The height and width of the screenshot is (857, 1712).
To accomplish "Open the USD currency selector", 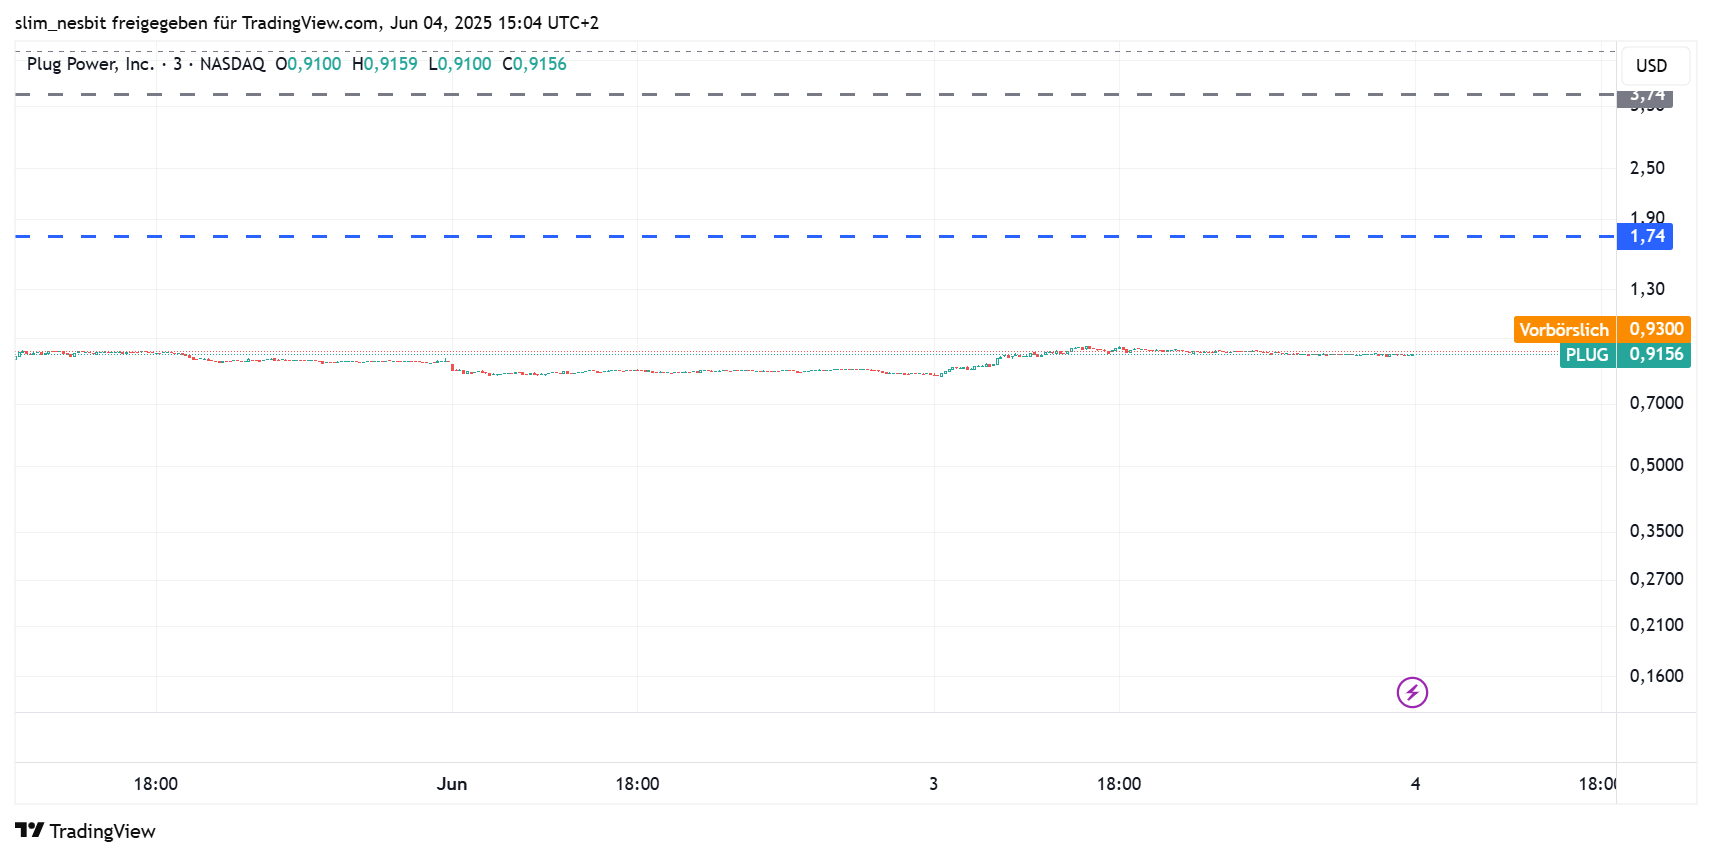I will coord(1651,66).
